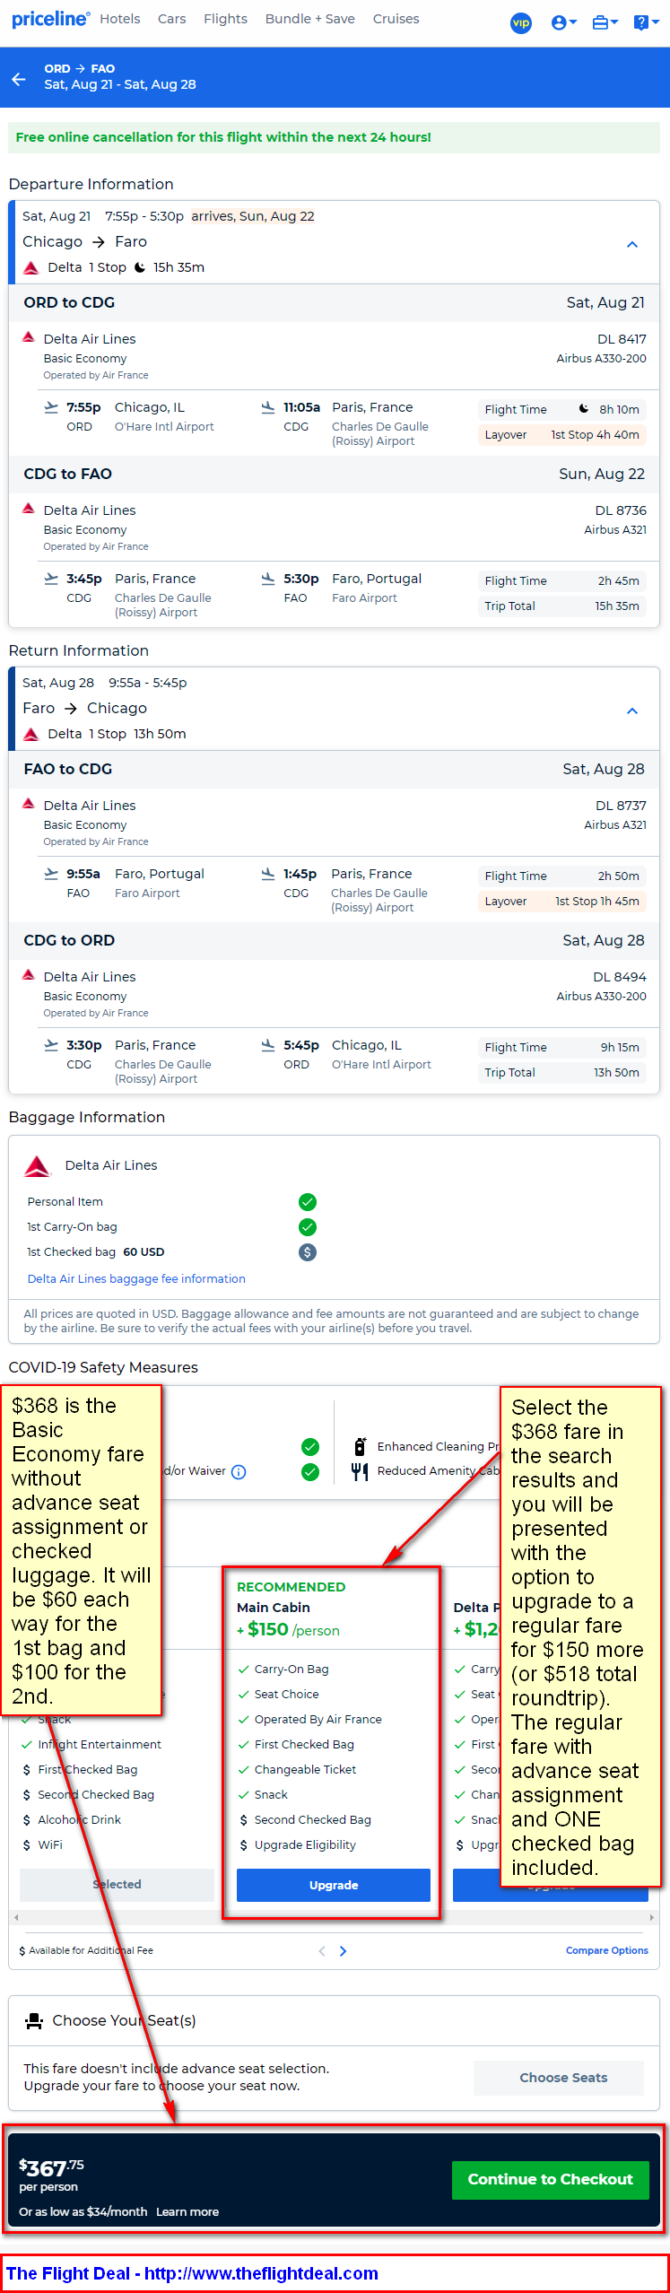The width and height of the screenshot is (670, 2293).
Task: Collapse the Faro to Chicago return details
Action: pyautogui.click(x=632, y=711)
